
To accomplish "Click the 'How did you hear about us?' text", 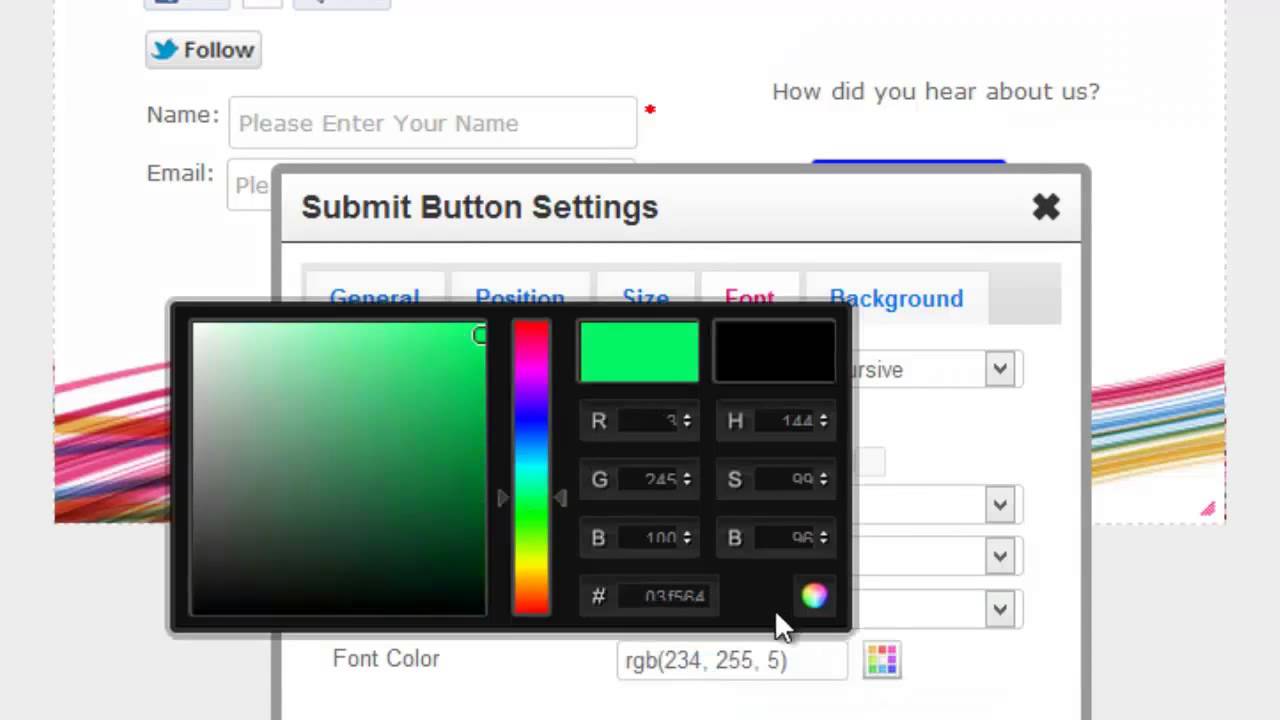I will coord(936,92).
